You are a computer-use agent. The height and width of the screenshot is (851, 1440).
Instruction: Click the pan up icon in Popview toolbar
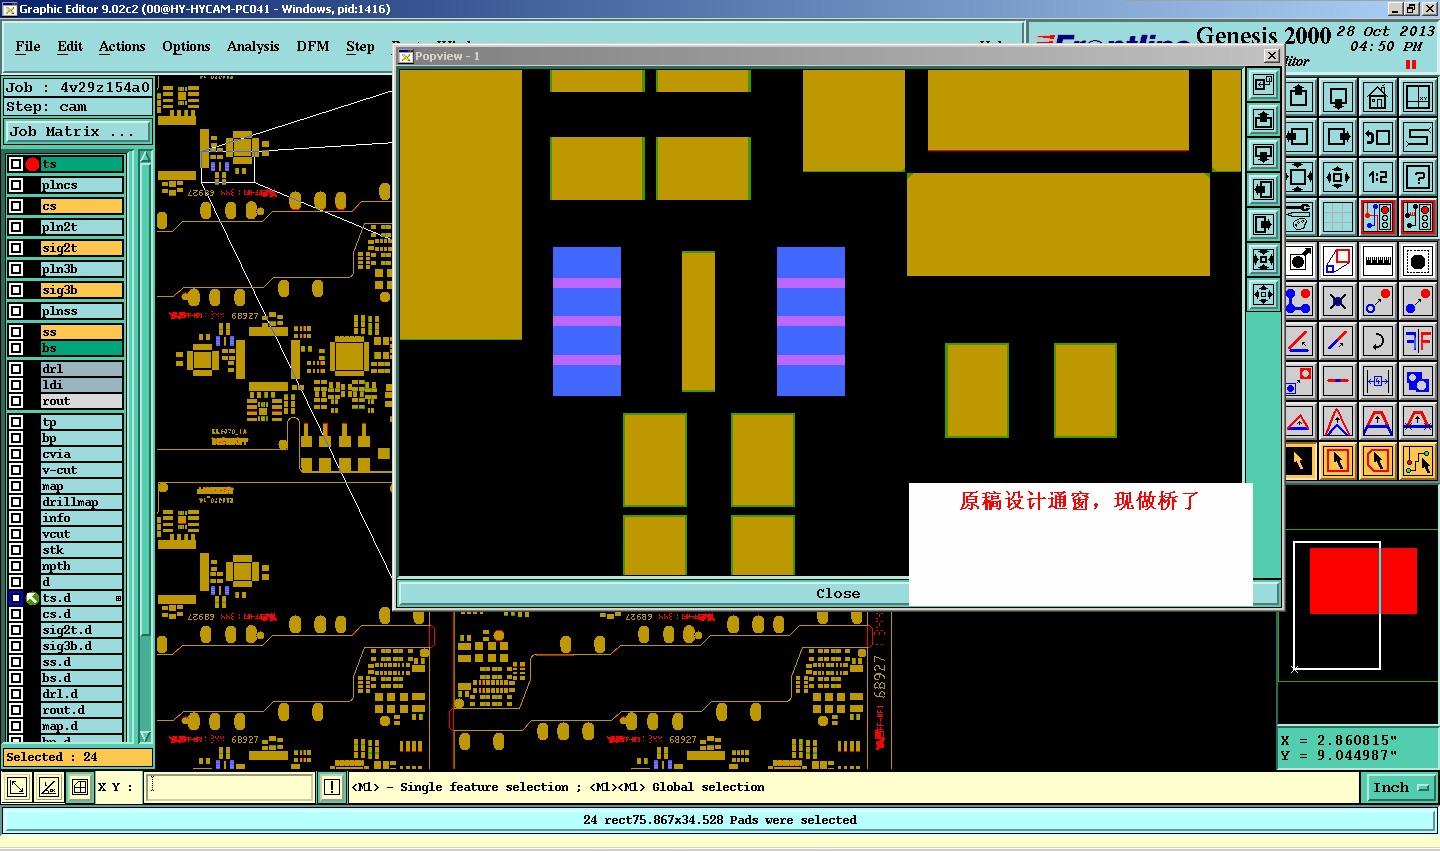[x=1264, y=120]
